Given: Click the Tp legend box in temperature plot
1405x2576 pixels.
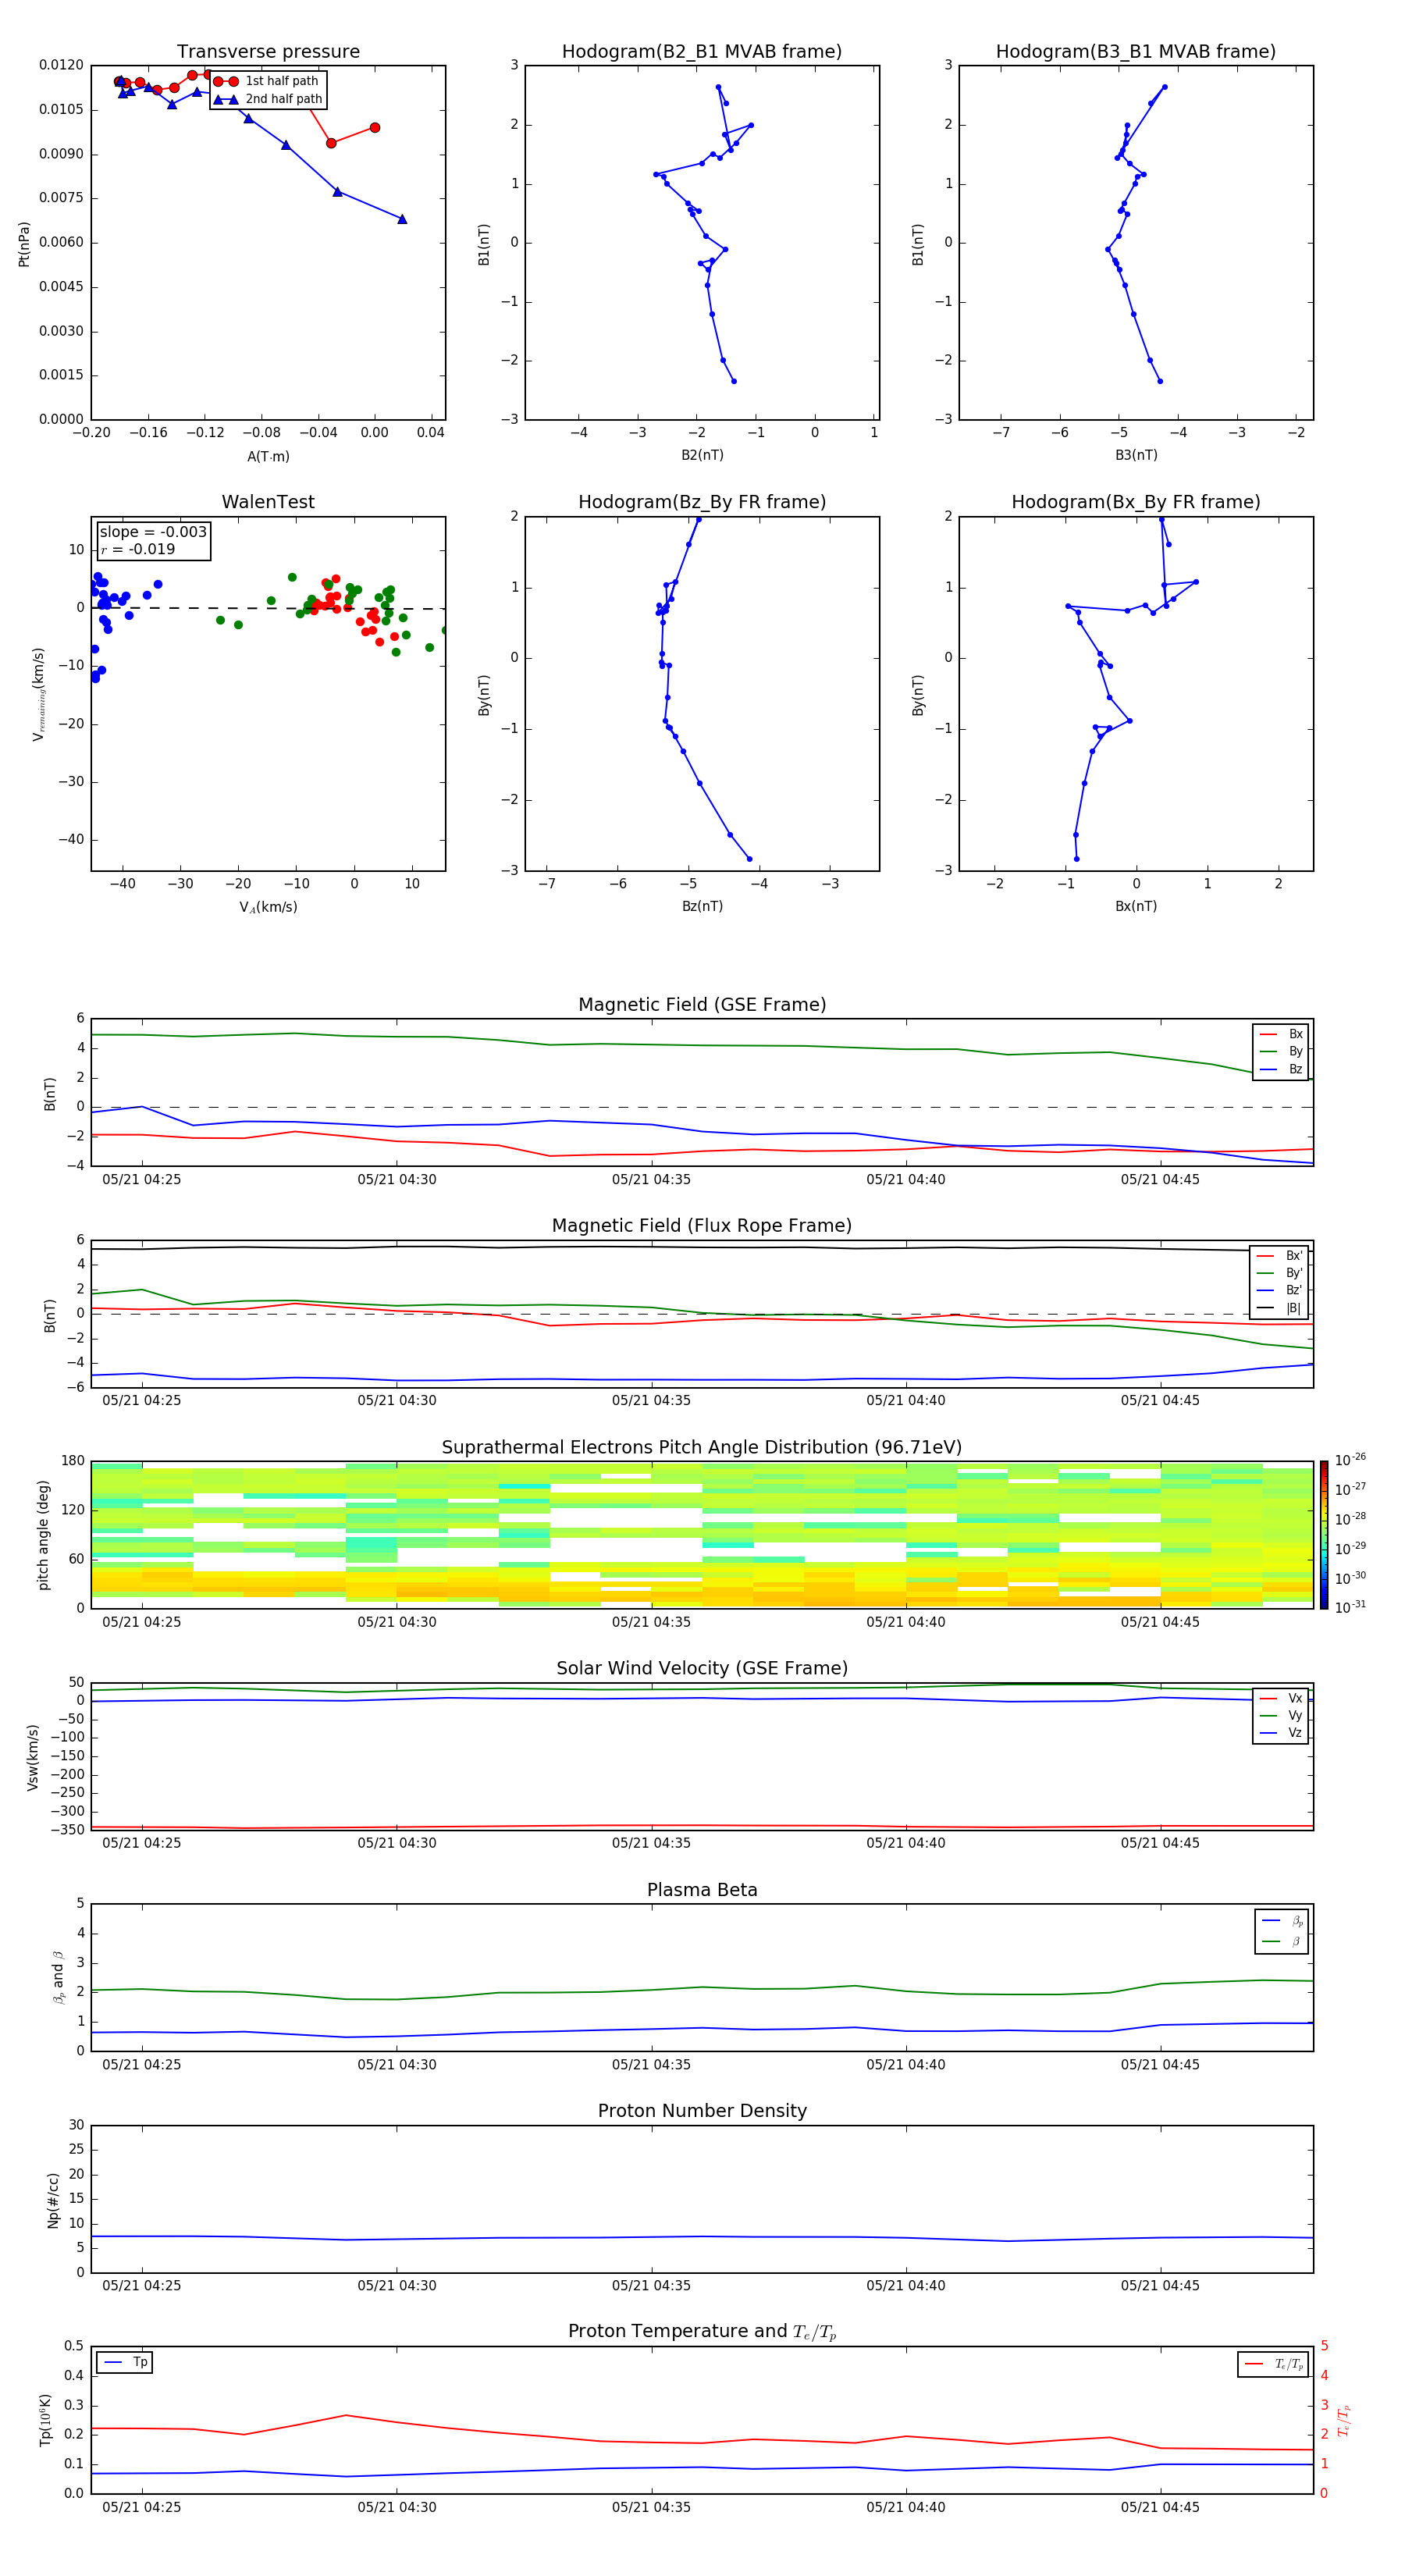Looking at the screenshot, I should [125, 2362].
